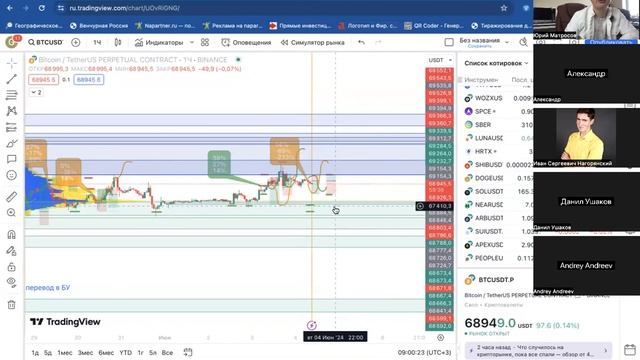Click the undo arrow
The image size is (640, 360).
[361, 42]
